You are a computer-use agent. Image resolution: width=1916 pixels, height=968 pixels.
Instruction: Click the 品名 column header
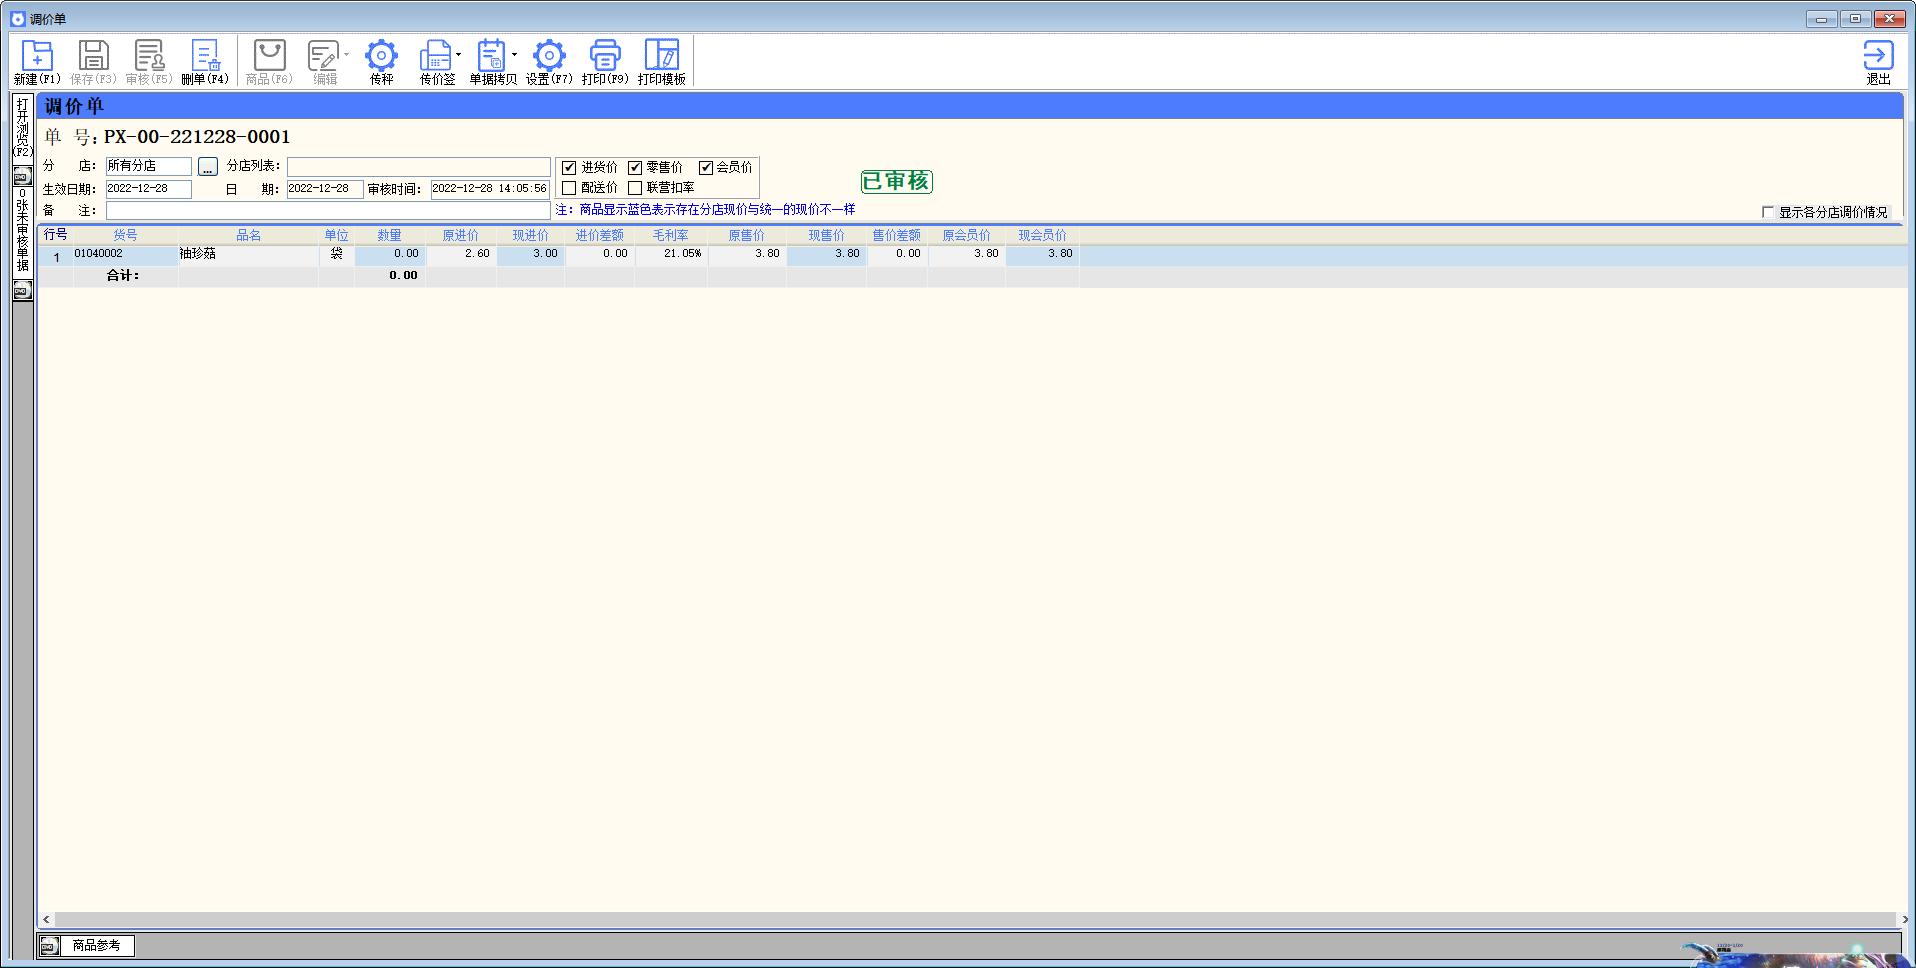248,235
